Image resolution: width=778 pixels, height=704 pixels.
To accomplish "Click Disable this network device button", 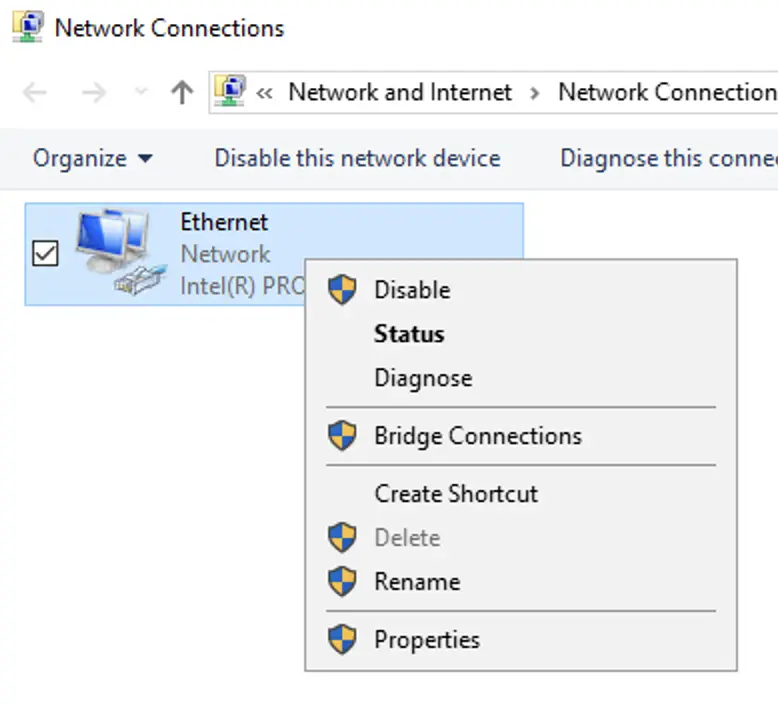I will pos(357,158).
